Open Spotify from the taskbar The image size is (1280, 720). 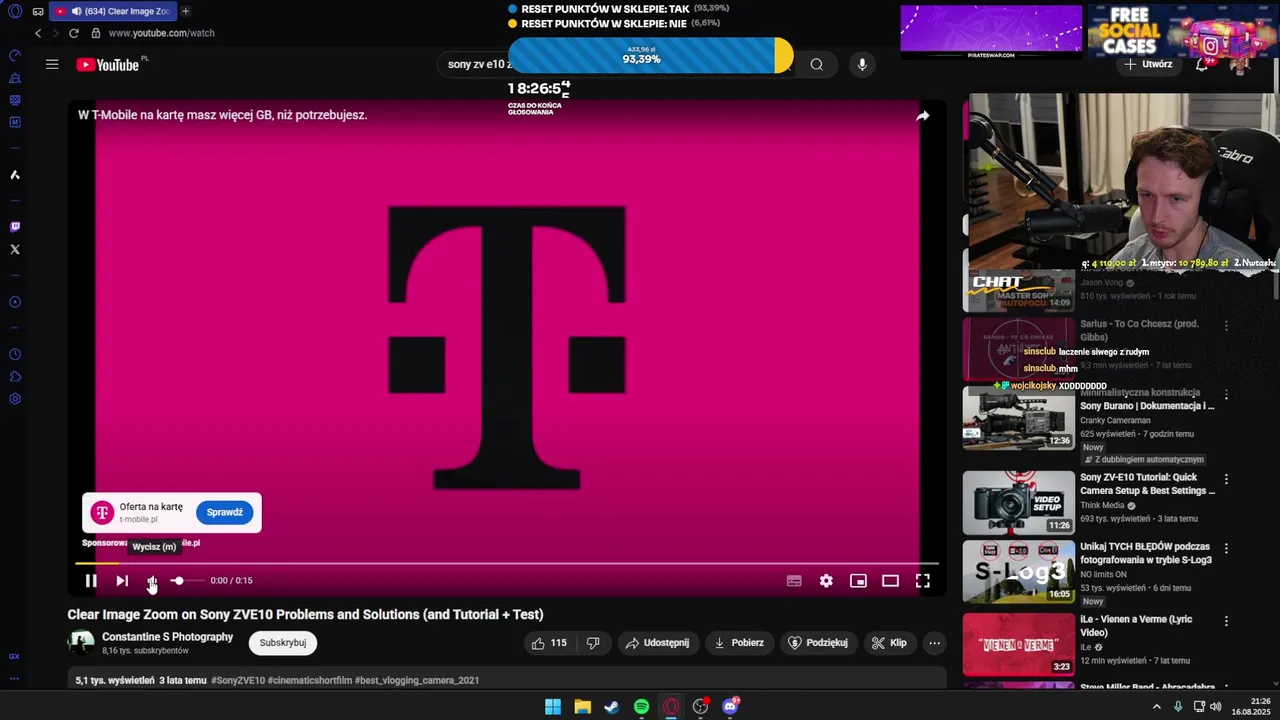(641, 707)
